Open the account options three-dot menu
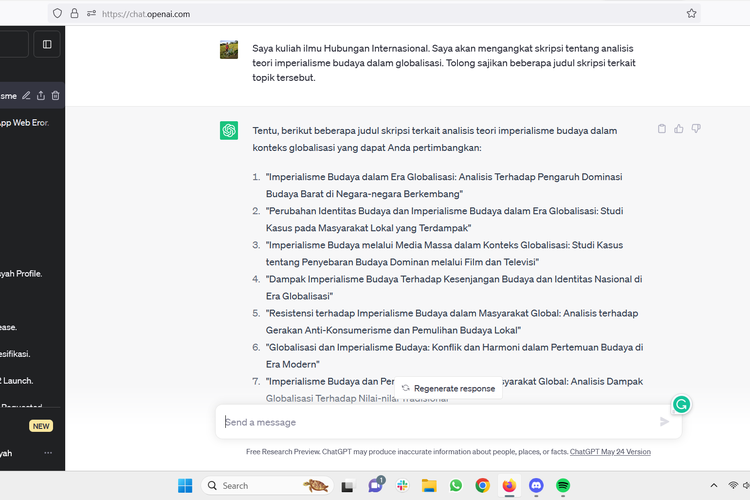This screenshot has height=500, width=750. [x=48, y=453]
